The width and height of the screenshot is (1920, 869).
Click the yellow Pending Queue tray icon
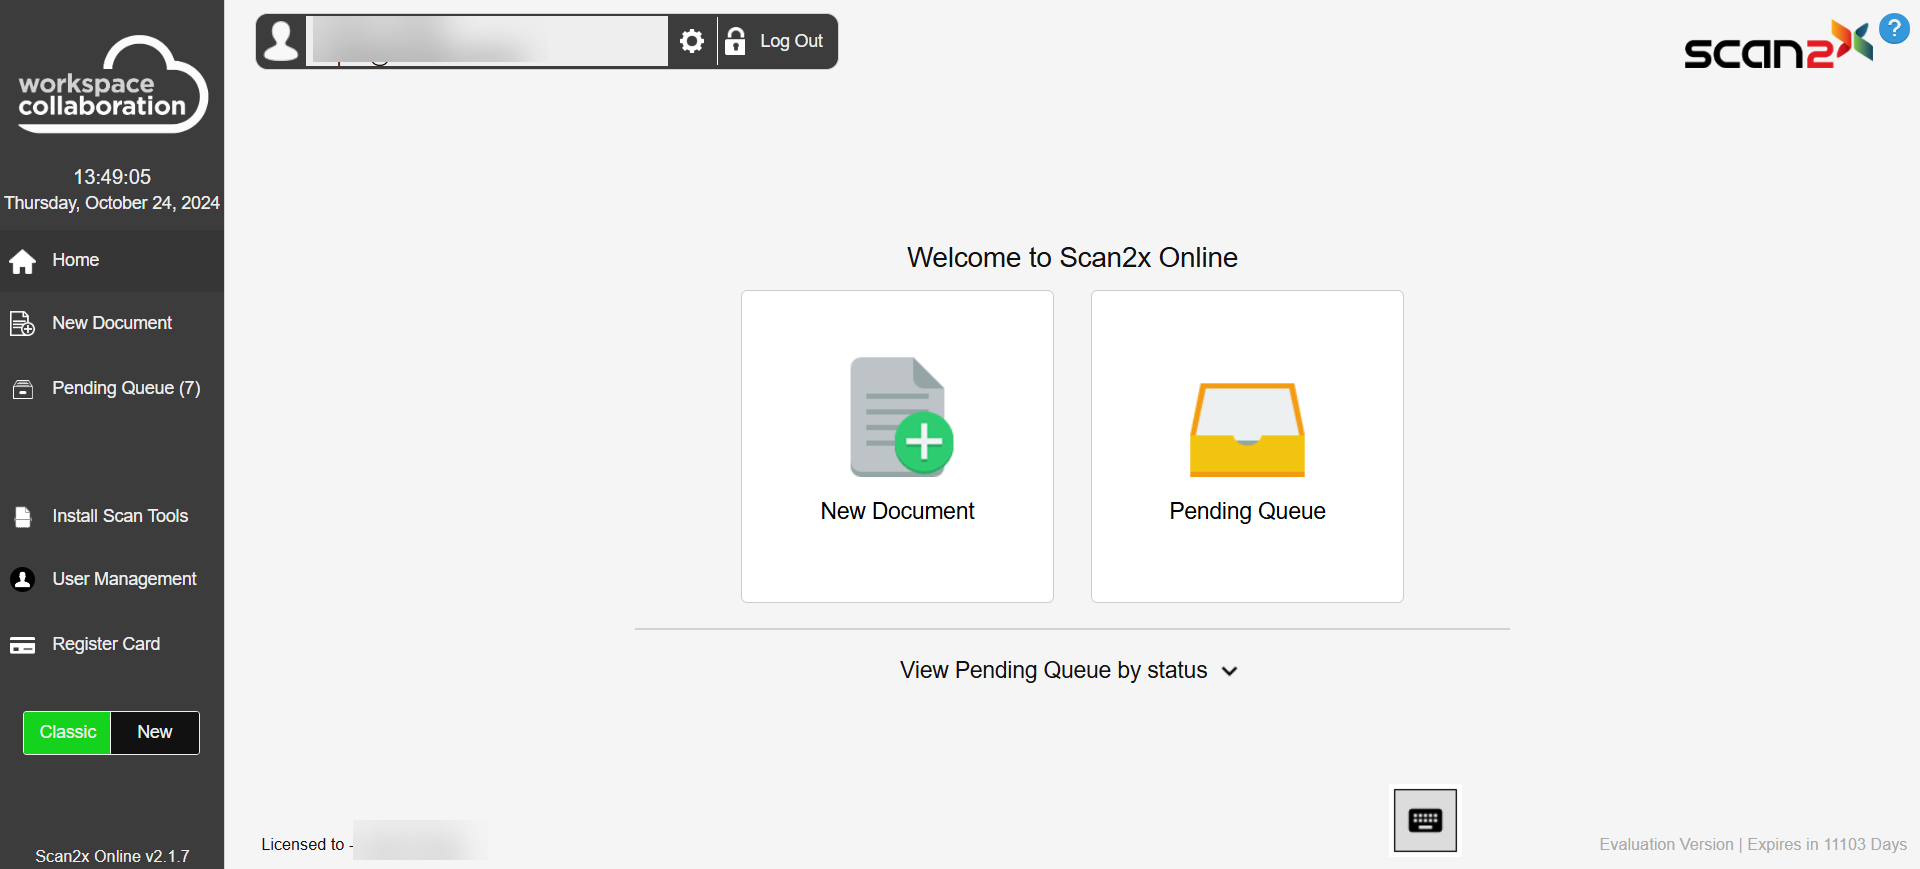(1247, 430)
